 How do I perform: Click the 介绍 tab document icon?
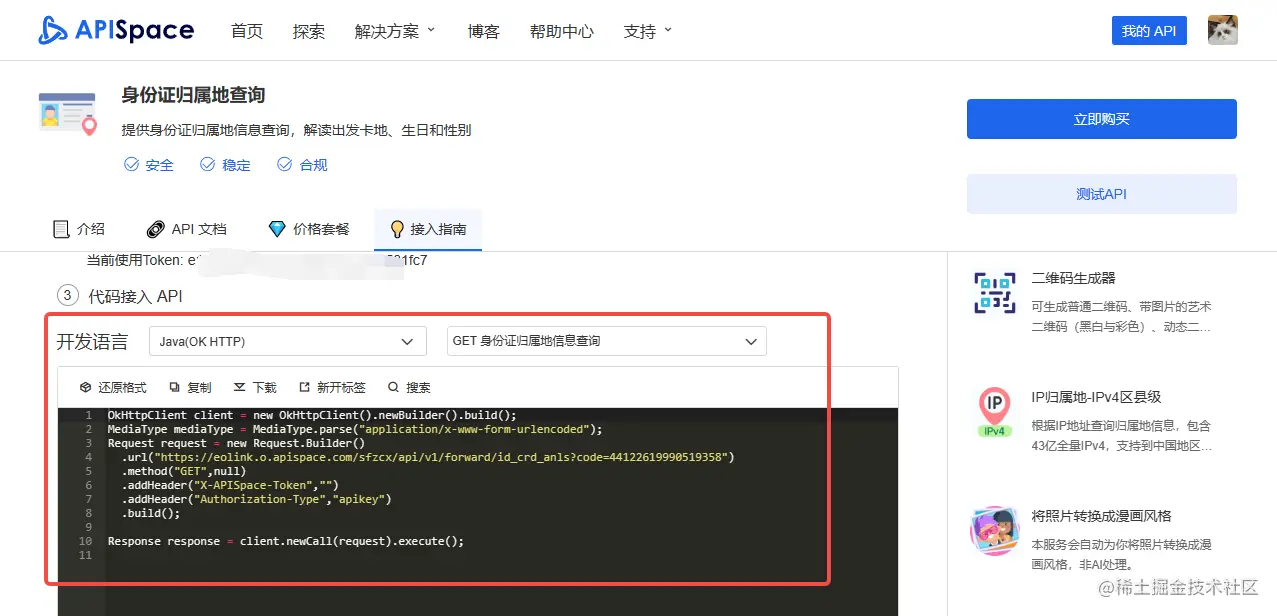tap(61, 229)
